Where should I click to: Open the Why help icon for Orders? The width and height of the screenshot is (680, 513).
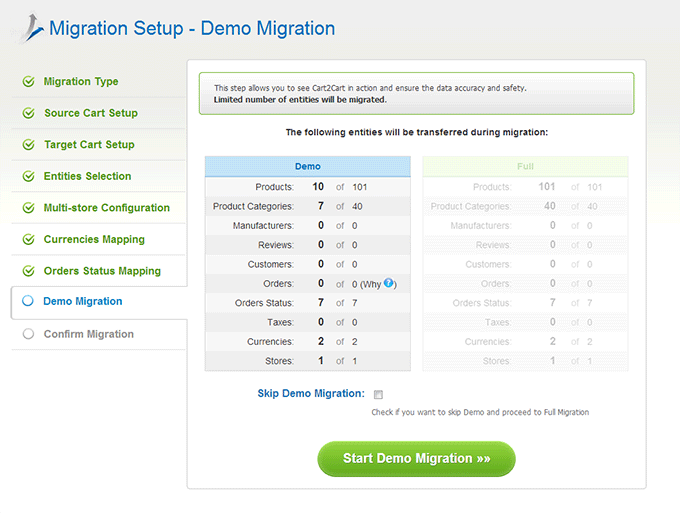pos(389,283)
